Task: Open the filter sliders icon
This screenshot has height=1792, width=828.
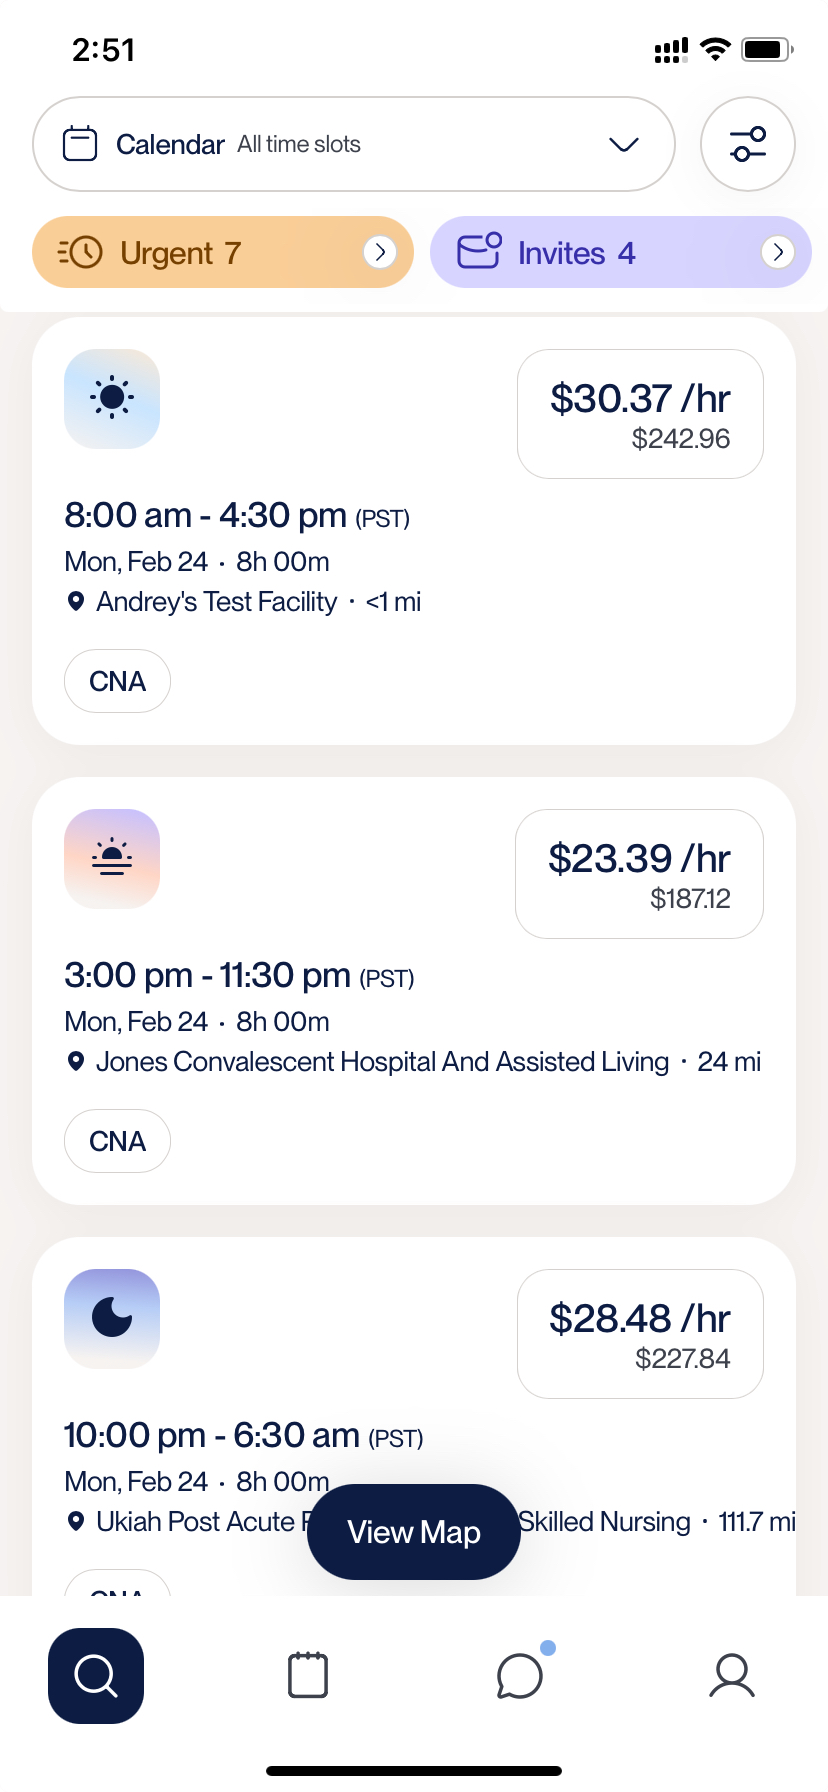Action: [x=748, y=144]
